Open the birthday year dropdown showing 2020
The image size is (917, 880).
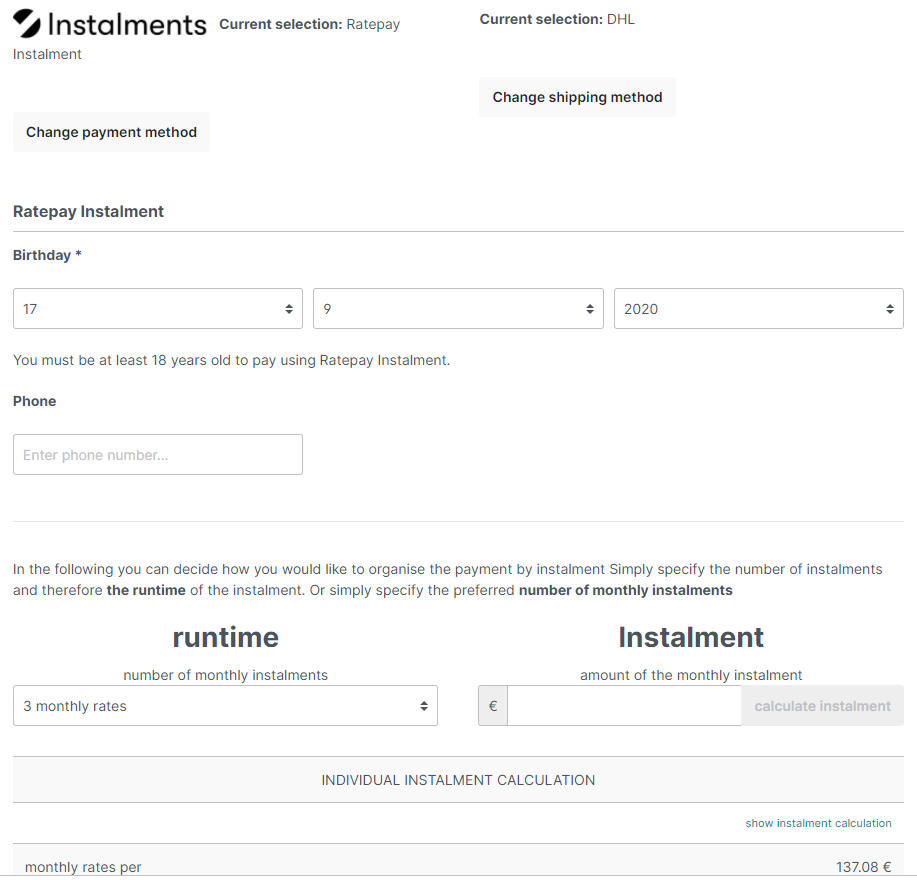pyautogui.click(x=759, y=309)
